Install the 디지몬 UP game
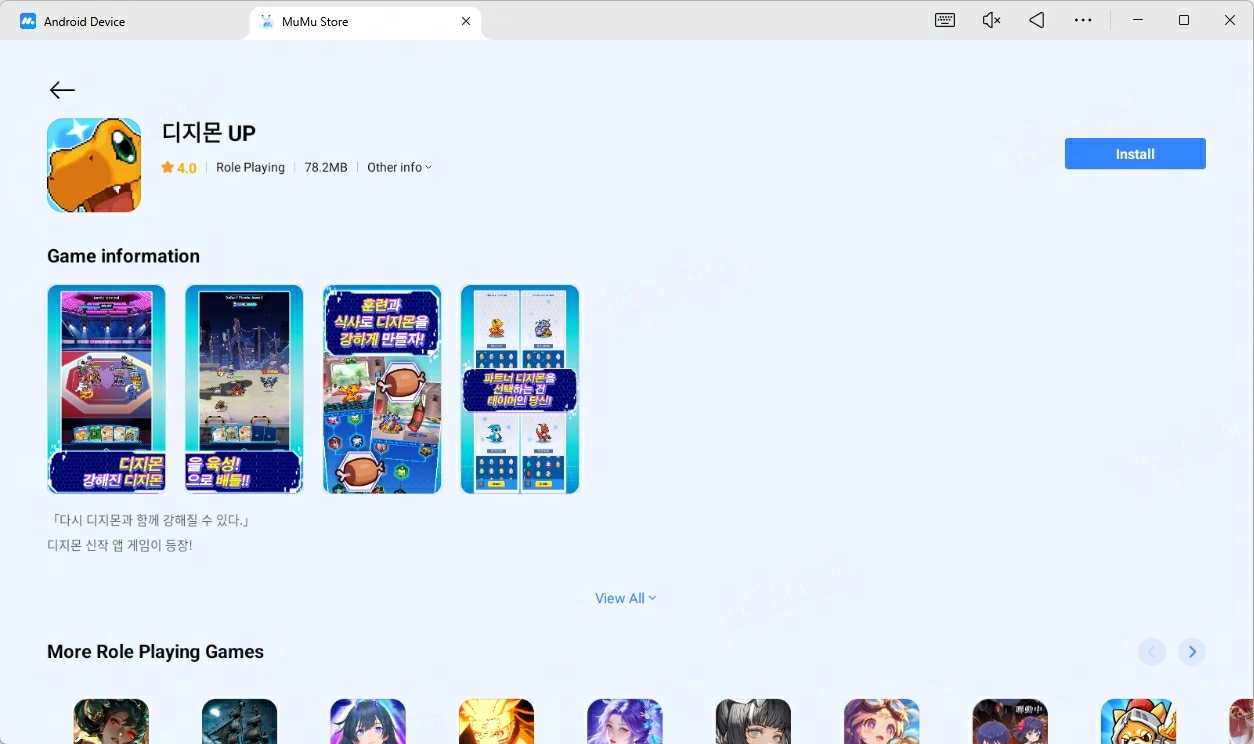Screen dimensions: 1254x744 click(x=1135, y=154)
